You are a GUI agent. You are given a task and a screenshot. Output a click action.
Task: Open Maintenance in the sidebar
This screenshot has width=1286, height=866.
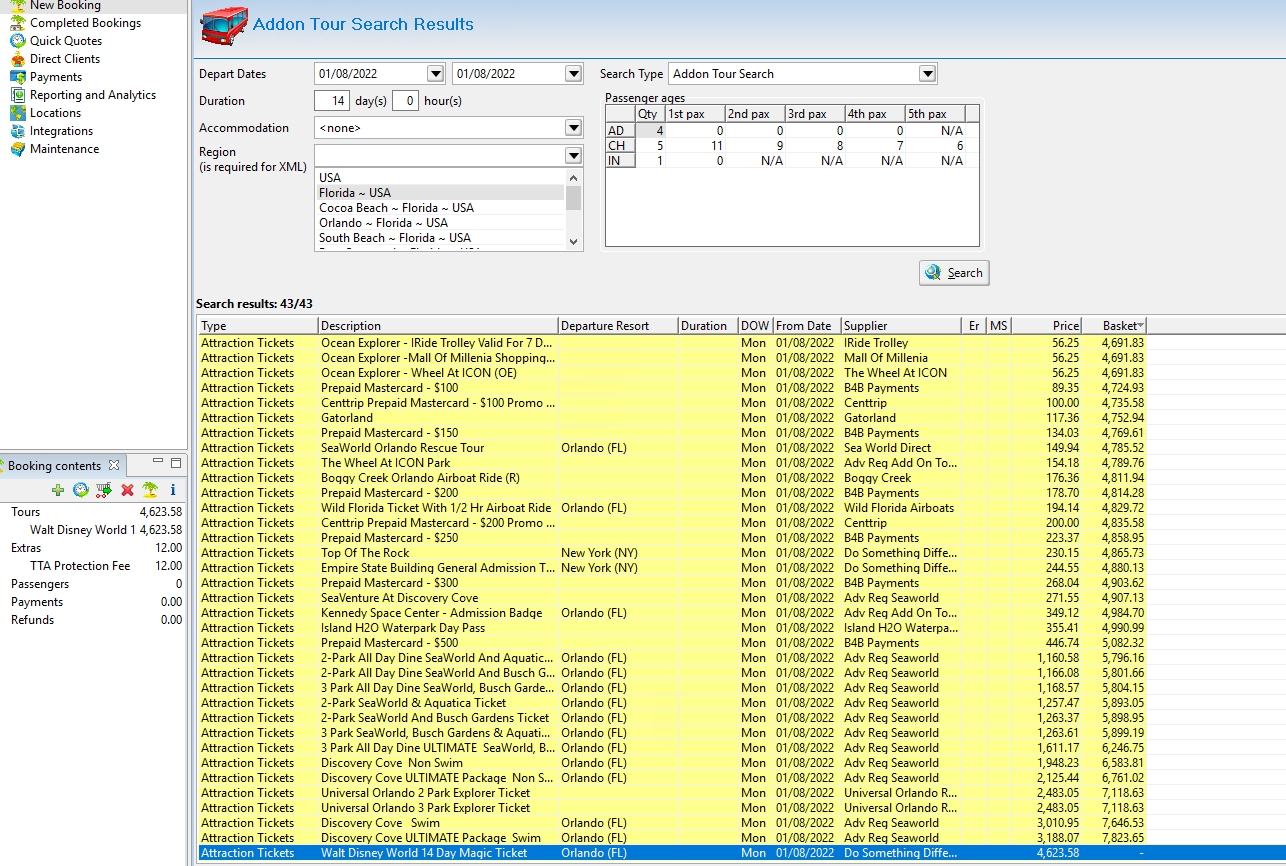tap(64, 149)
